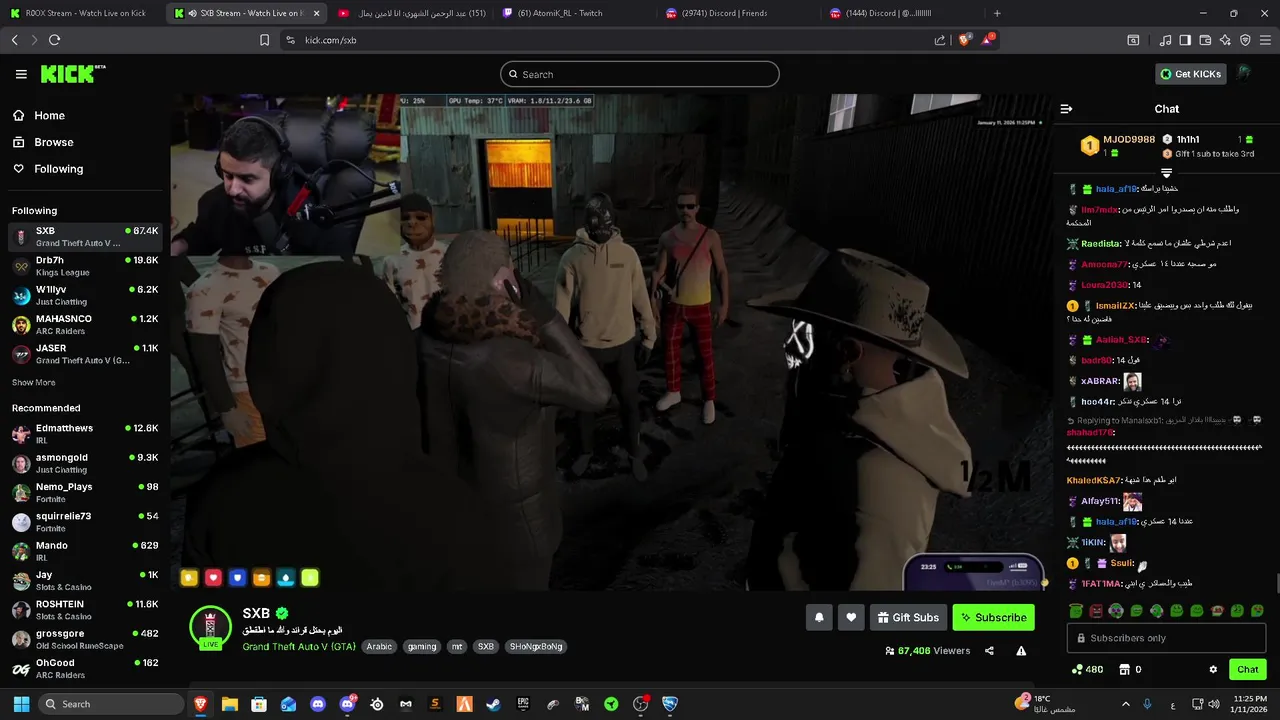This screenshot has width=1280, height=720.
Task: Show hidden system tray icons
Action: click(x=1125, y=704)
